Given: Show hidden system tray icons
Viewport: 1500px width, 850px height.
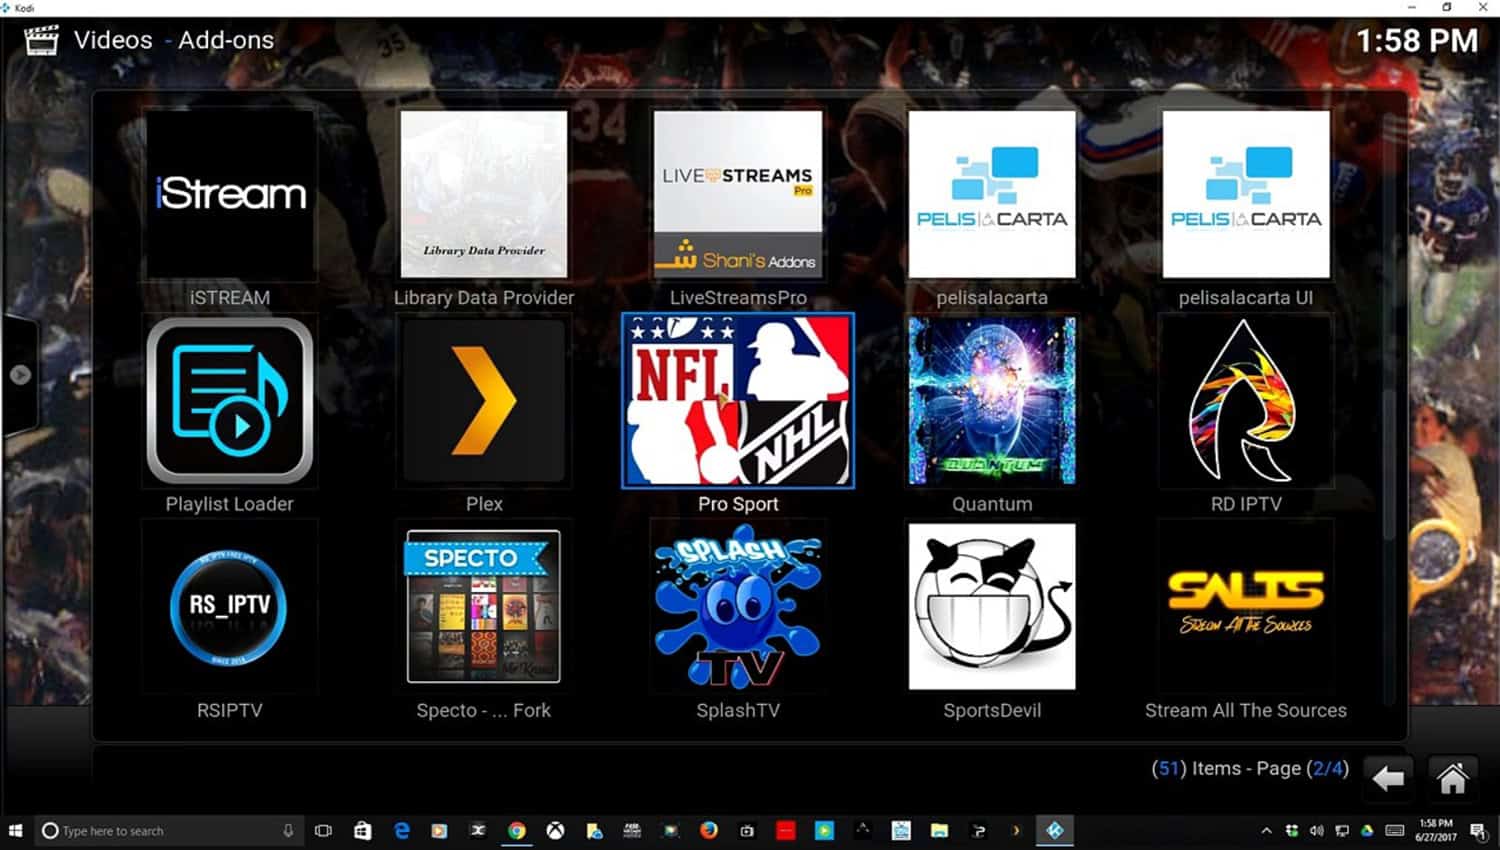Looking at the screenshot, I should tap(1266, 830).
